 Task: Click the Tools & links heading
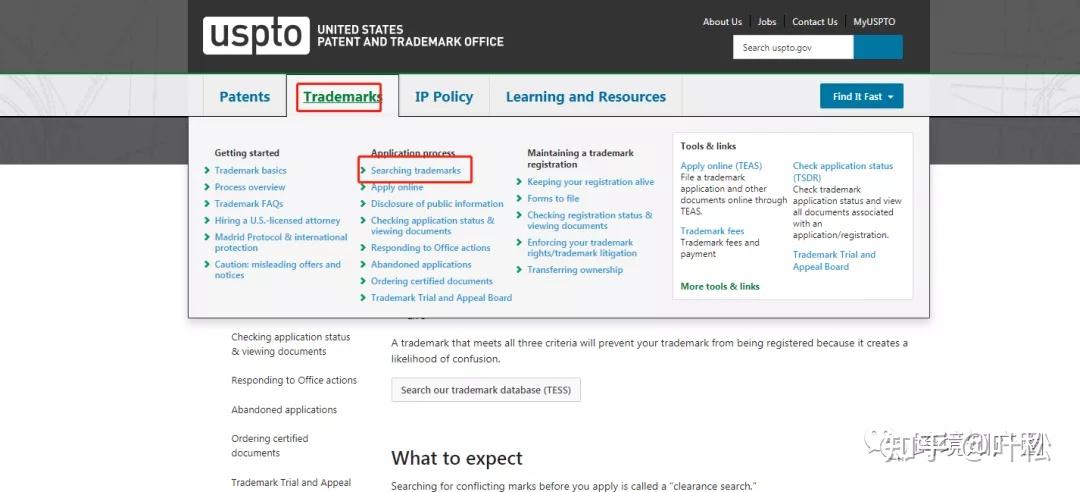(x=708, y=146)
